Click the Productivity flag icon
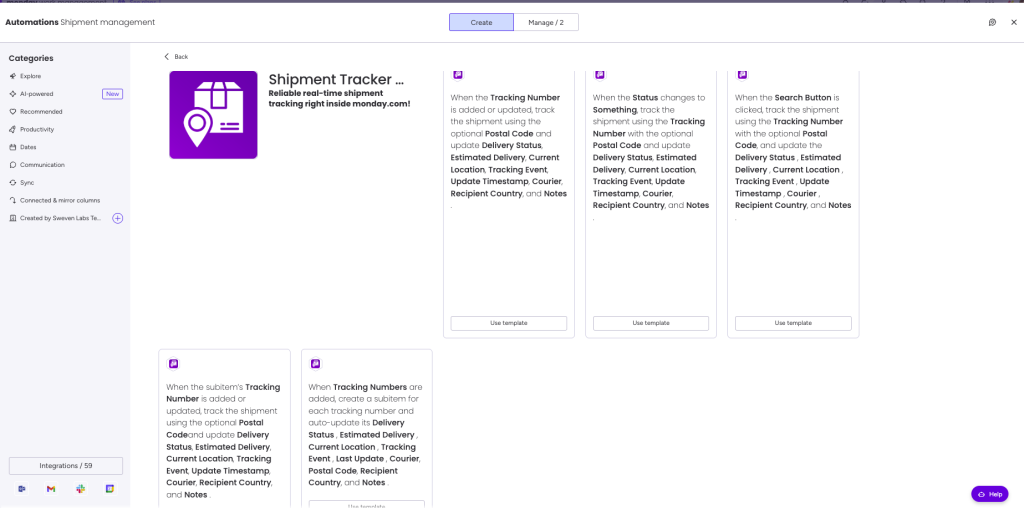Viewport: 1024px width, 508px height. [13, 129]
